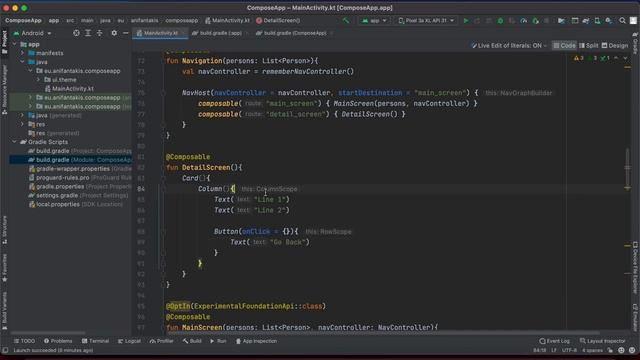The width and height of the screenshot is (640, 360).
Task: Switch to Split view mode
Action: click(x=588, y=46)
